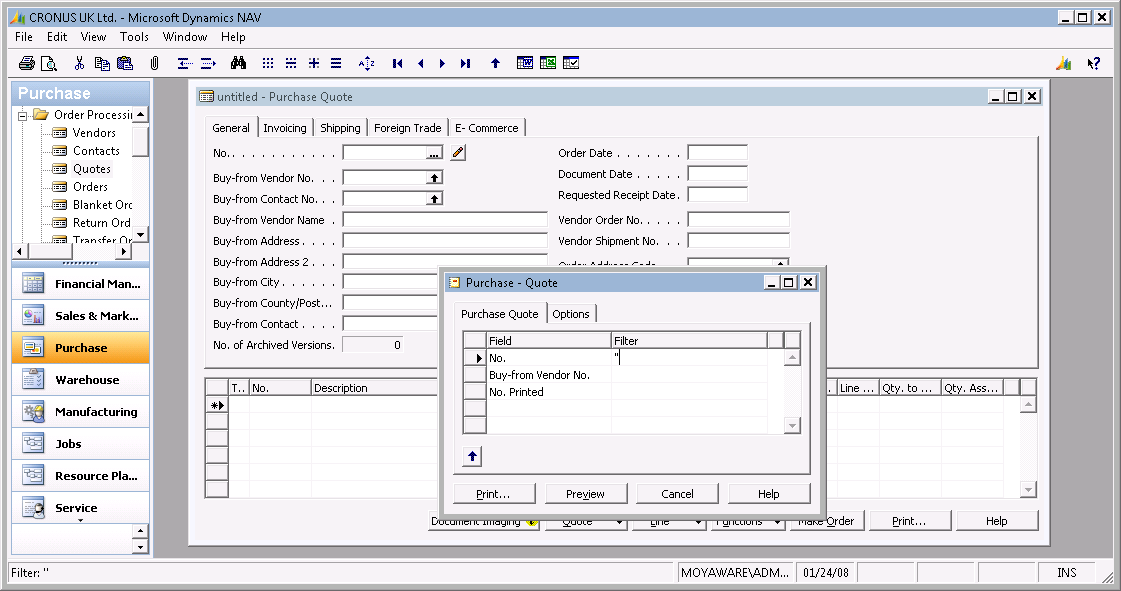This screenshot has width=1121, height=591.
Task: Click Print... button in Purchase - Quote dialog
Action: (x=494, y=494)
